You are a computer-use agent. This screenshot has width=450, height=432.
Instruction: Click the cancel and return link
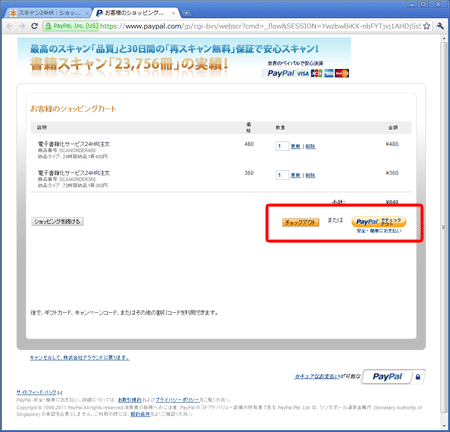point(79,358)
